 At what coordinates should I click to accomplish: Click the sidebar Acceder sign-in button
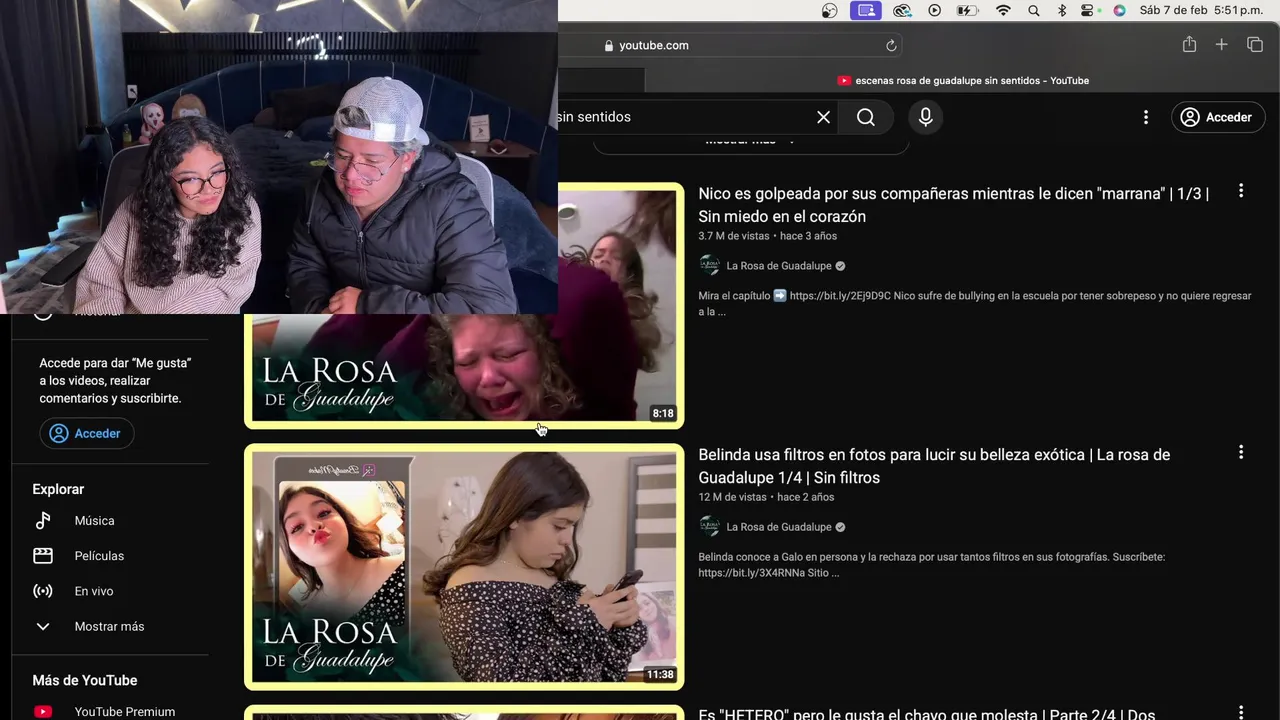[x=86, y=433]
